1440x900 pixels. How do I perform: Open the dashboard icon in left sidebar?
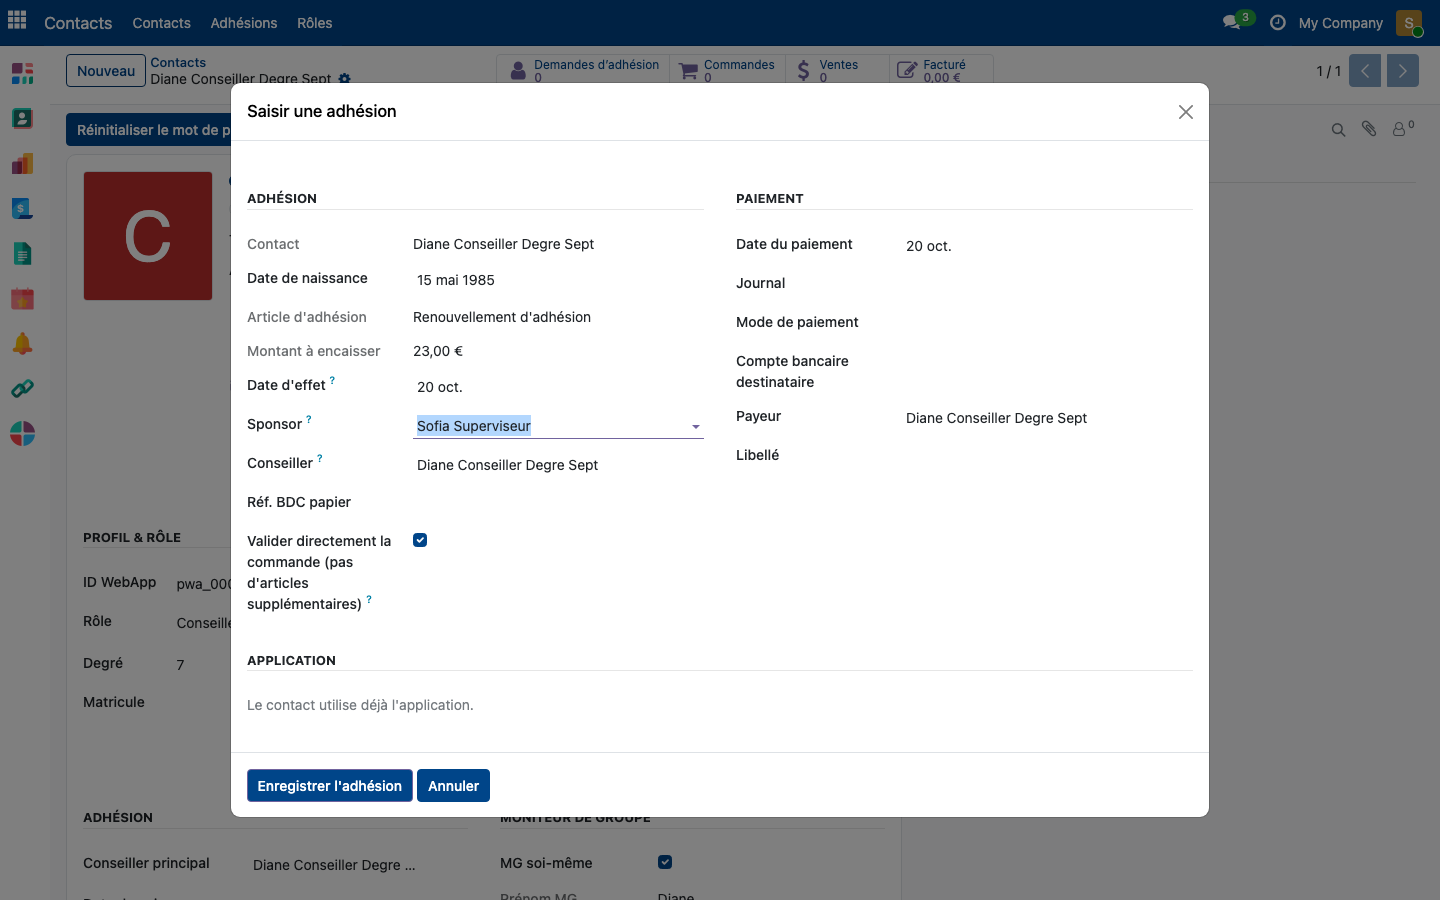click(22, 73)
